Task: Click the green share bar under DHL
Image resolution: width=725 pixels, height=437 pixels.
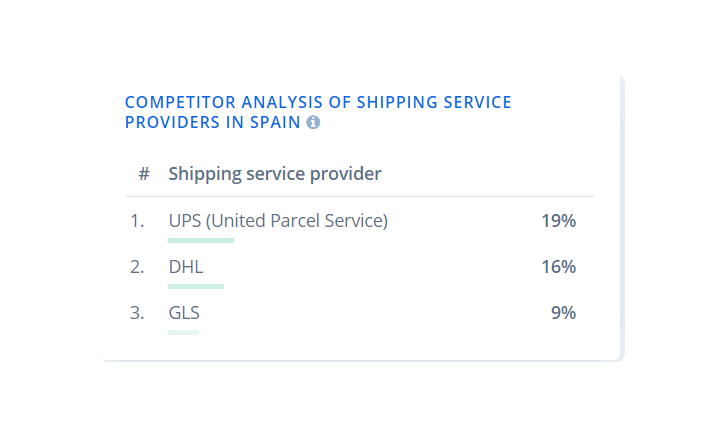Action: coord(195,287)
